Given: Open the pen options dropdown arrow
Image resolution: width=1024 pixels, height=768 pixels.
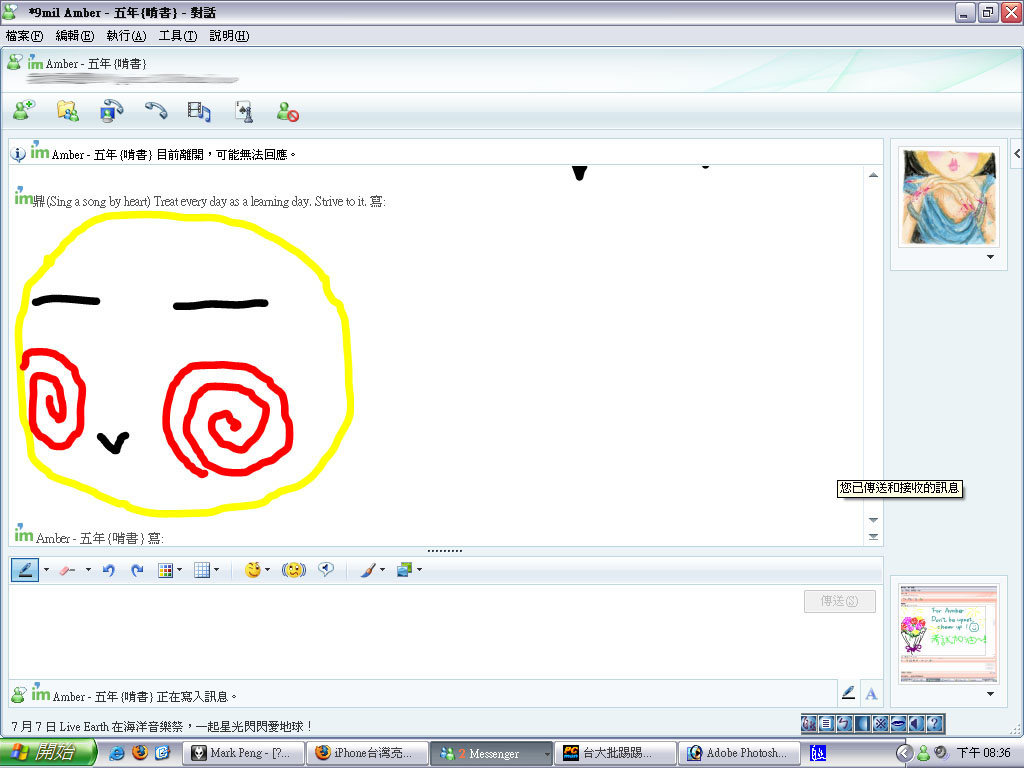Looking at the screenshot, I should (46, 570).
